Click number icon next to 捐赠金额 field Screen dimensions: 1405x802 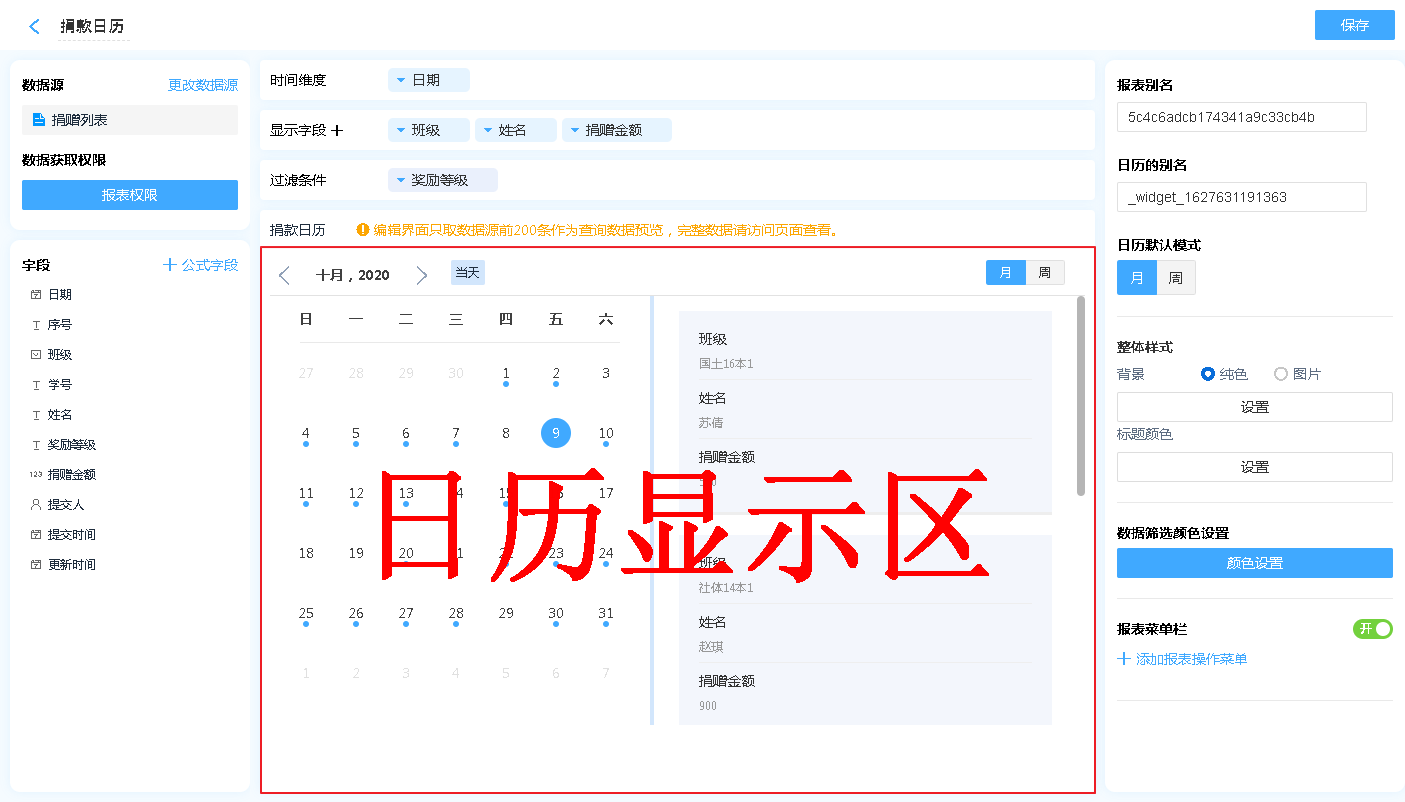pyautogui.click(x=36, y=475)
